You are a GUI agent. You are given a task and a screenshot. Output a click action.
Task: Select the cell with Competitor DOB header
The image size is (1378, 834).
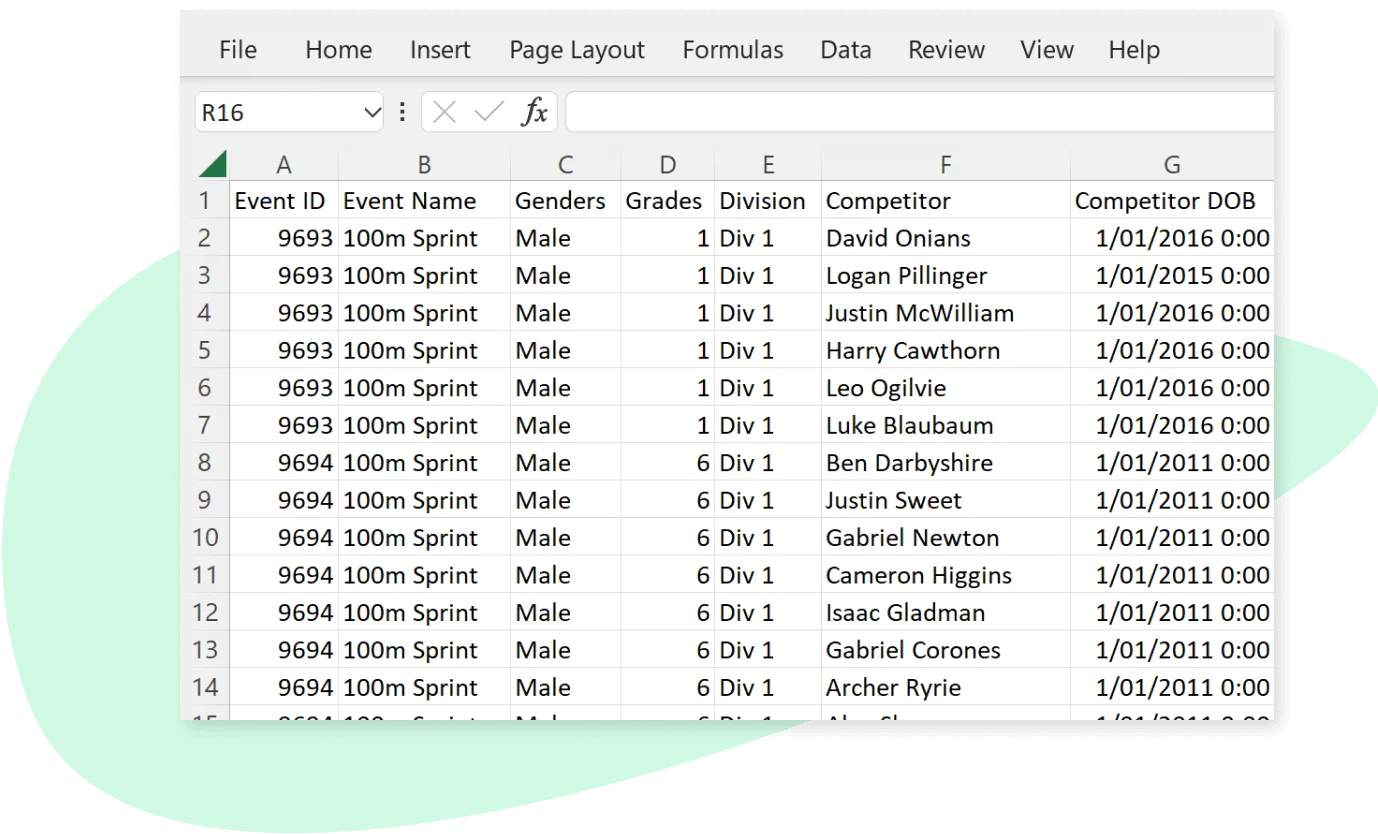click(1165, 200)
